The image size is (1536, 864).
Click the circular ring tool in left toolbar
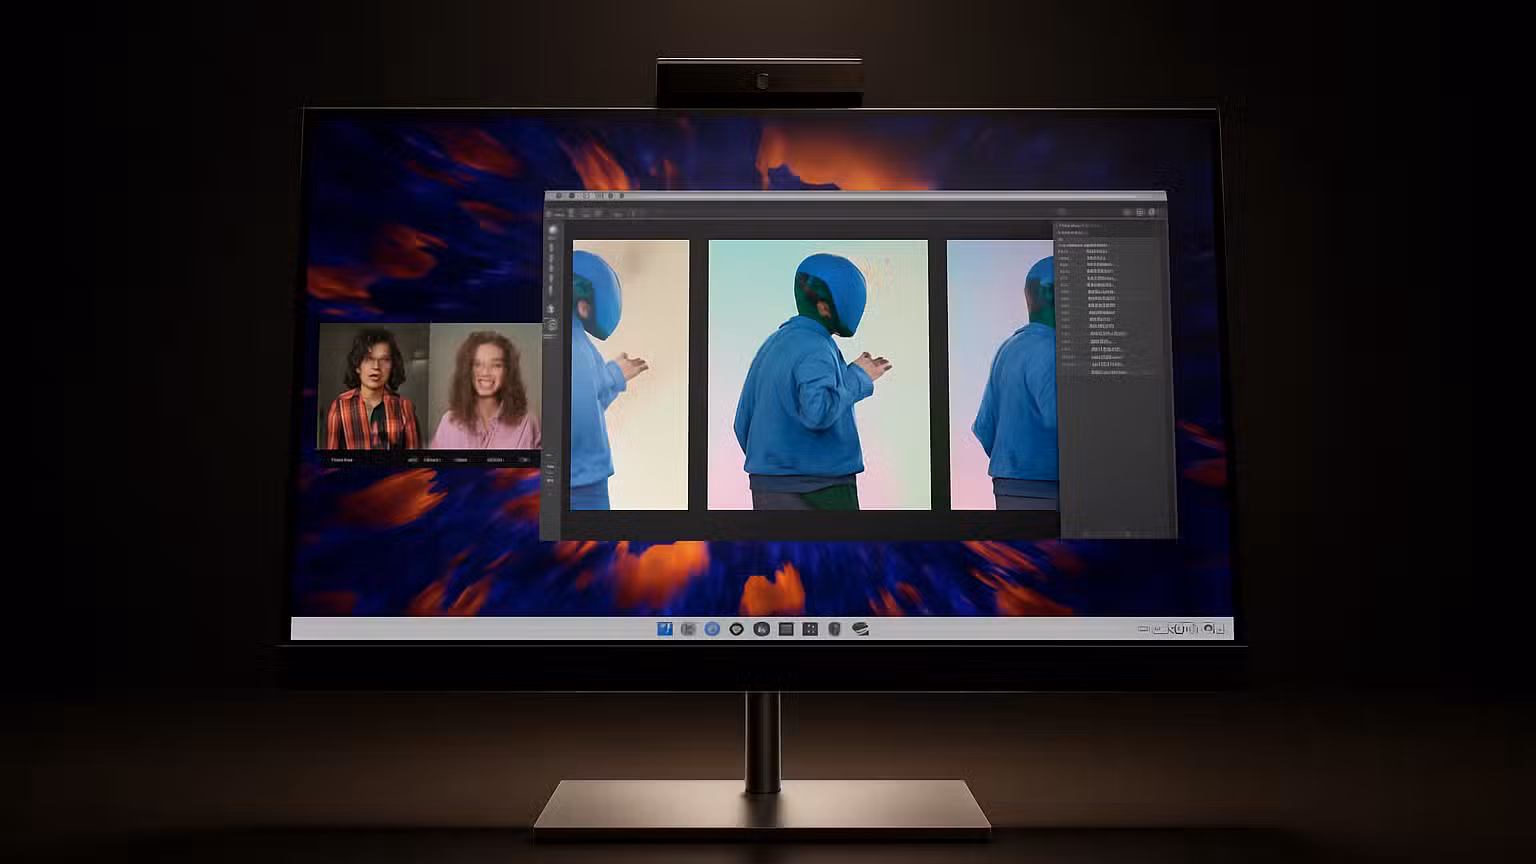pyautogui.click(x=552, y=325)
